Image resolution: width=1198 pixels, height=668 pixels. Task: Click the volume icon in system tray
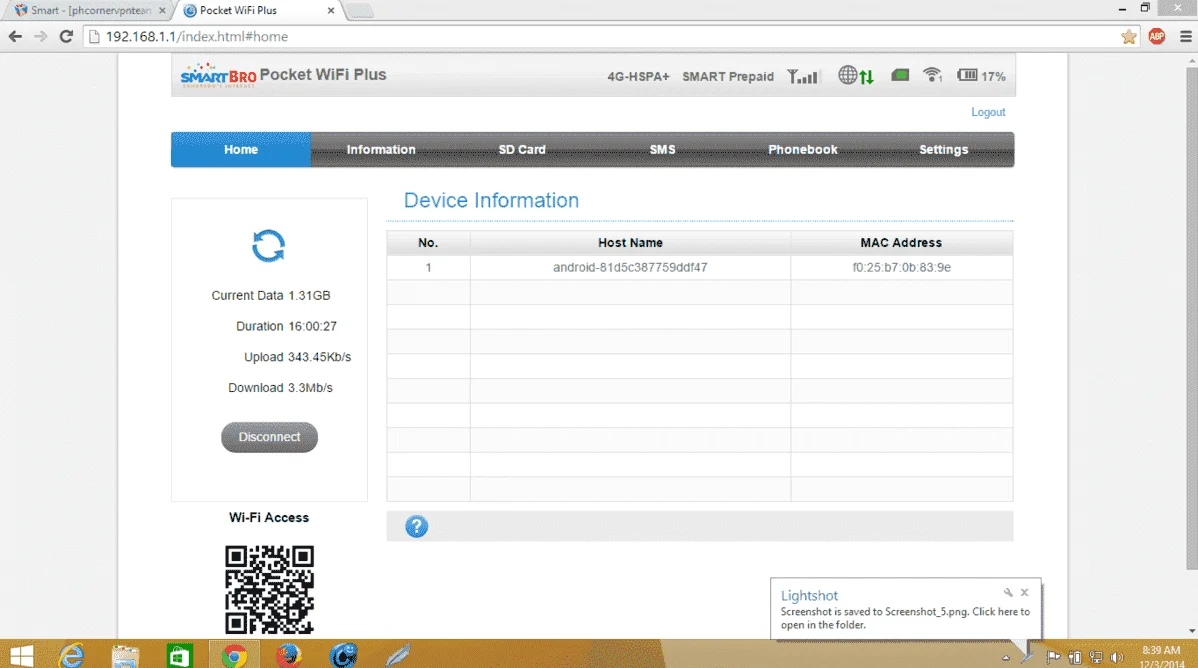[1117, 657]
